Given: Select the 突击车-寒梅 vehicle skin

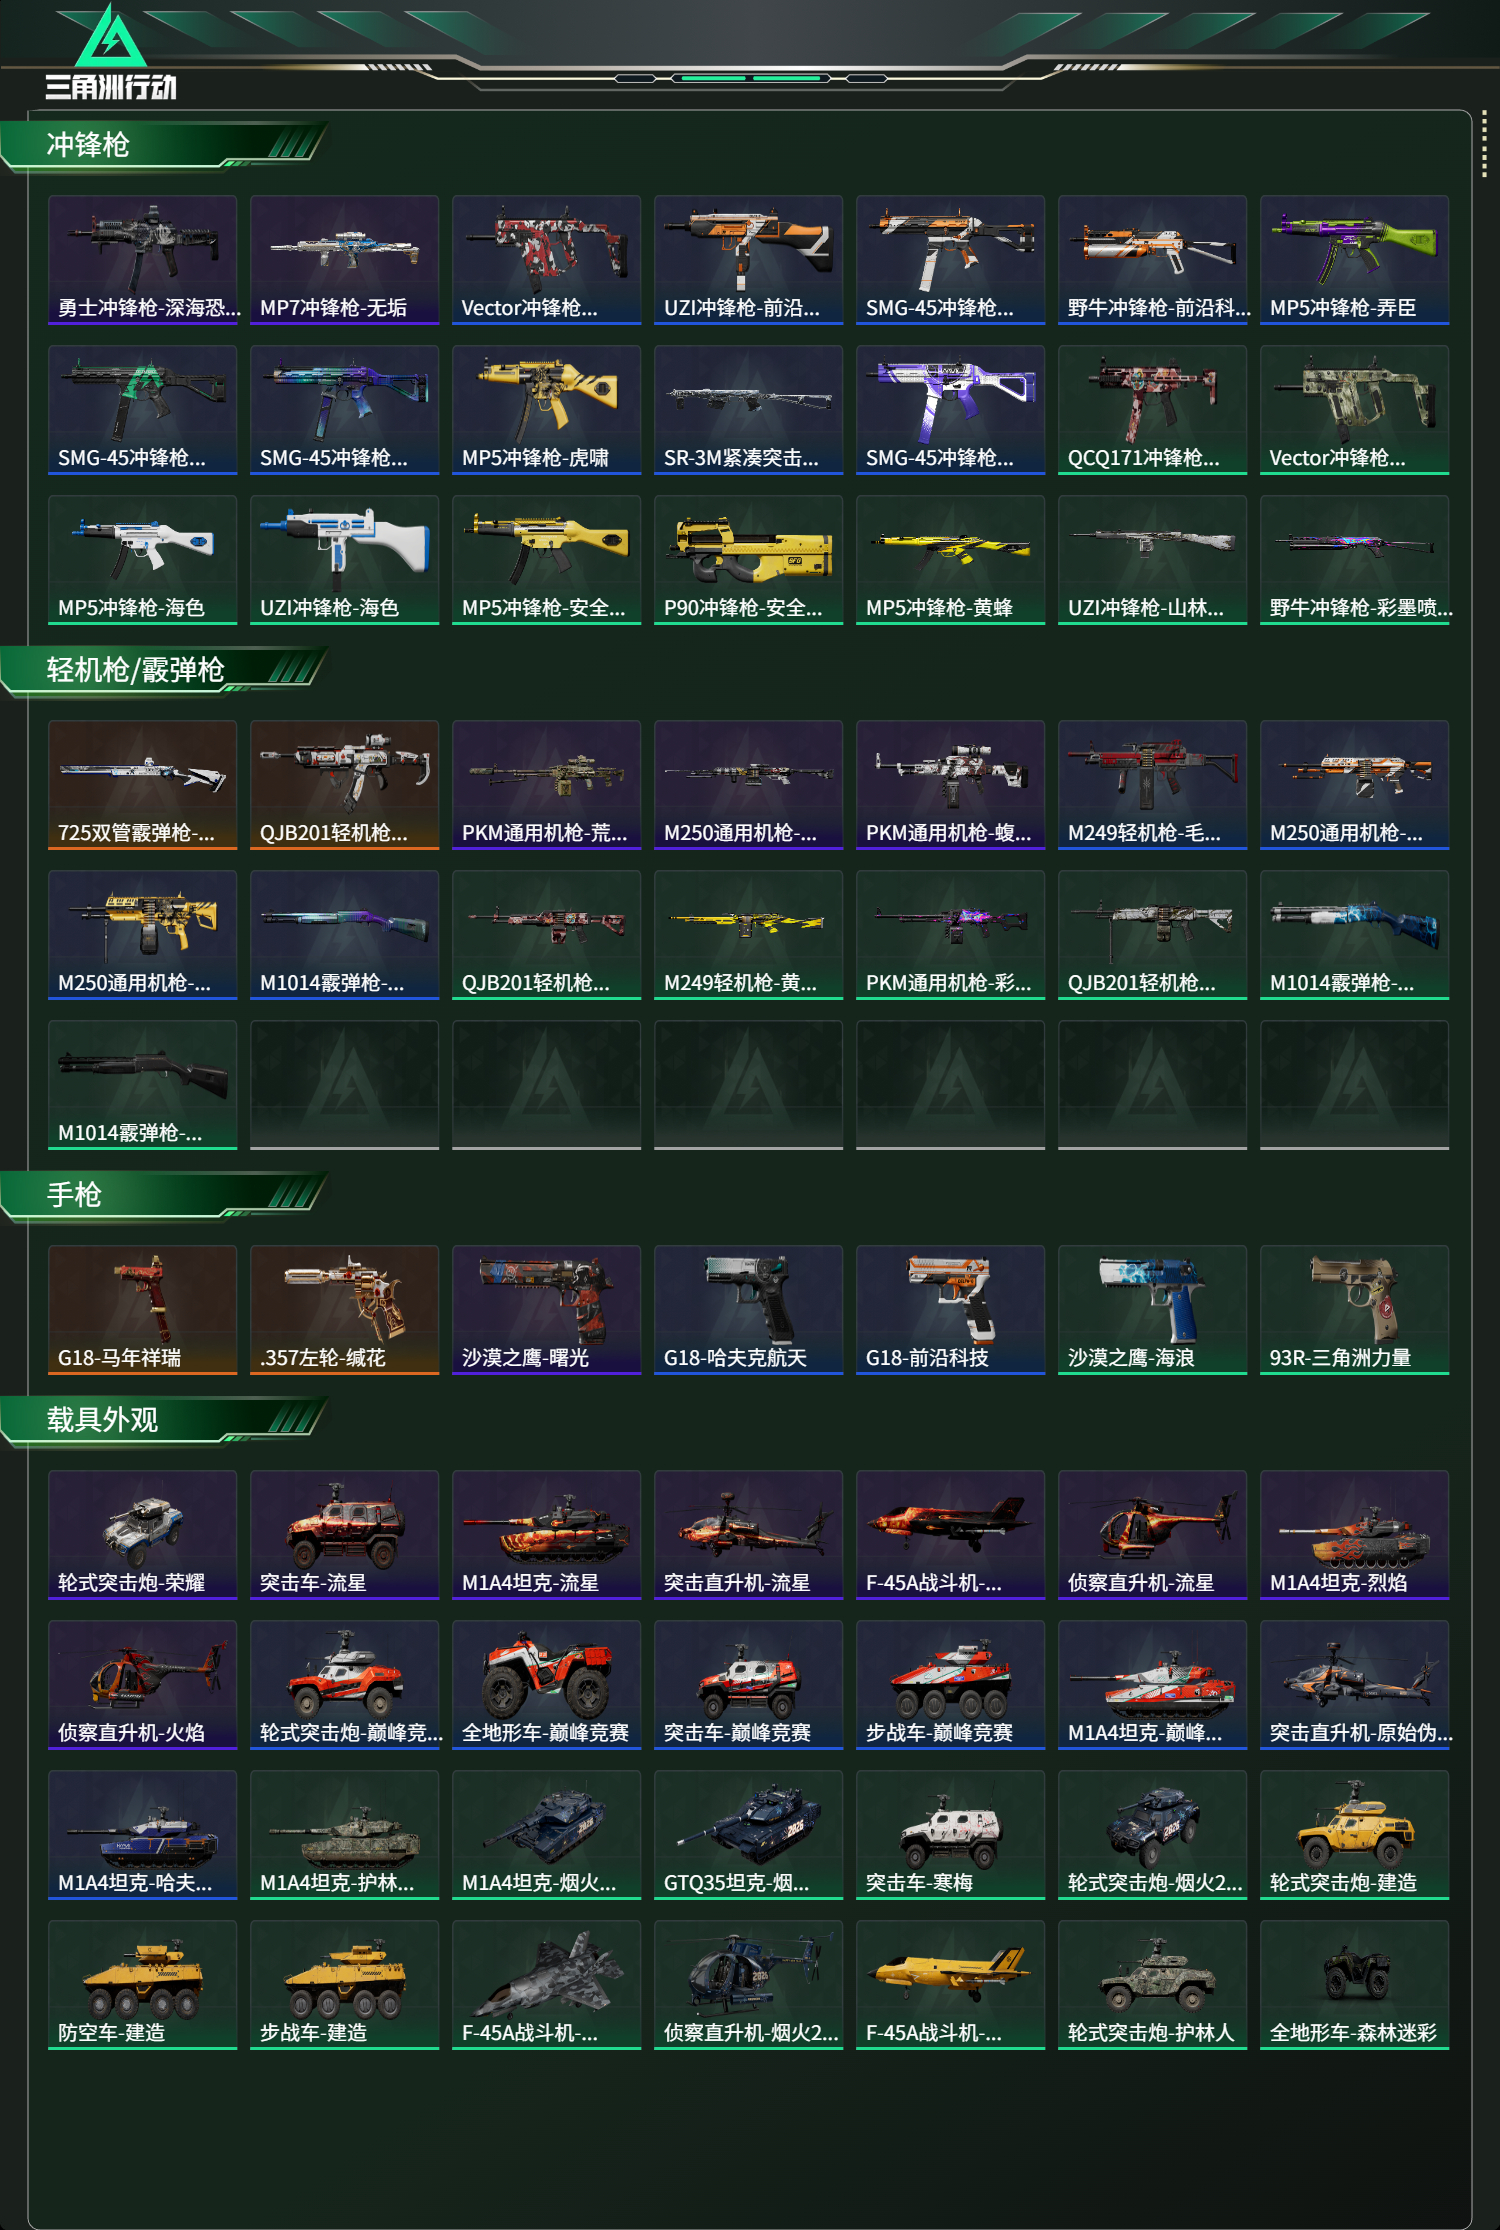Looking at the screenshot, I should pos(950,1835).
